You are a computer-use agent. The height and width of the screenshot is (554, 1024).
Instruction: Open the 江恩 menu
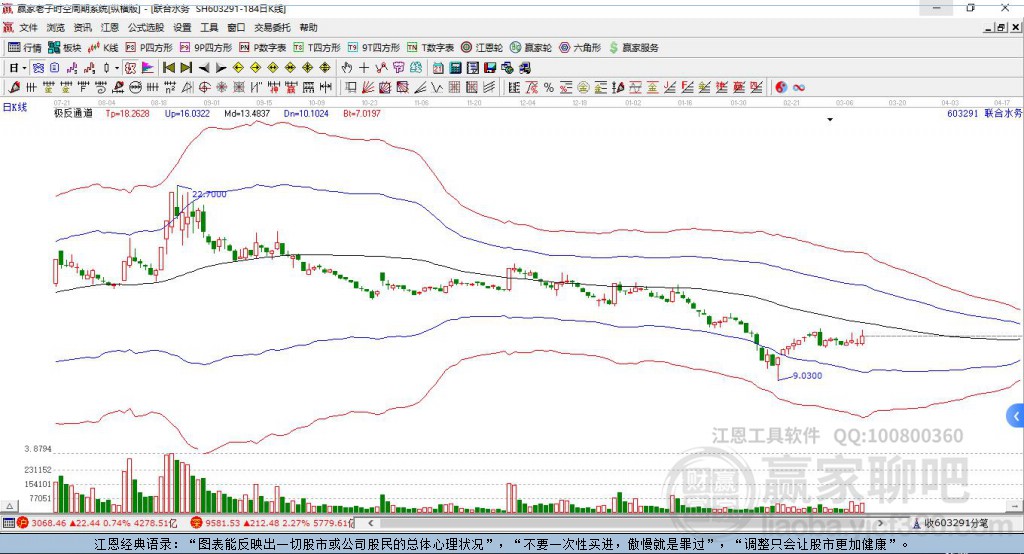coord(110,27)
